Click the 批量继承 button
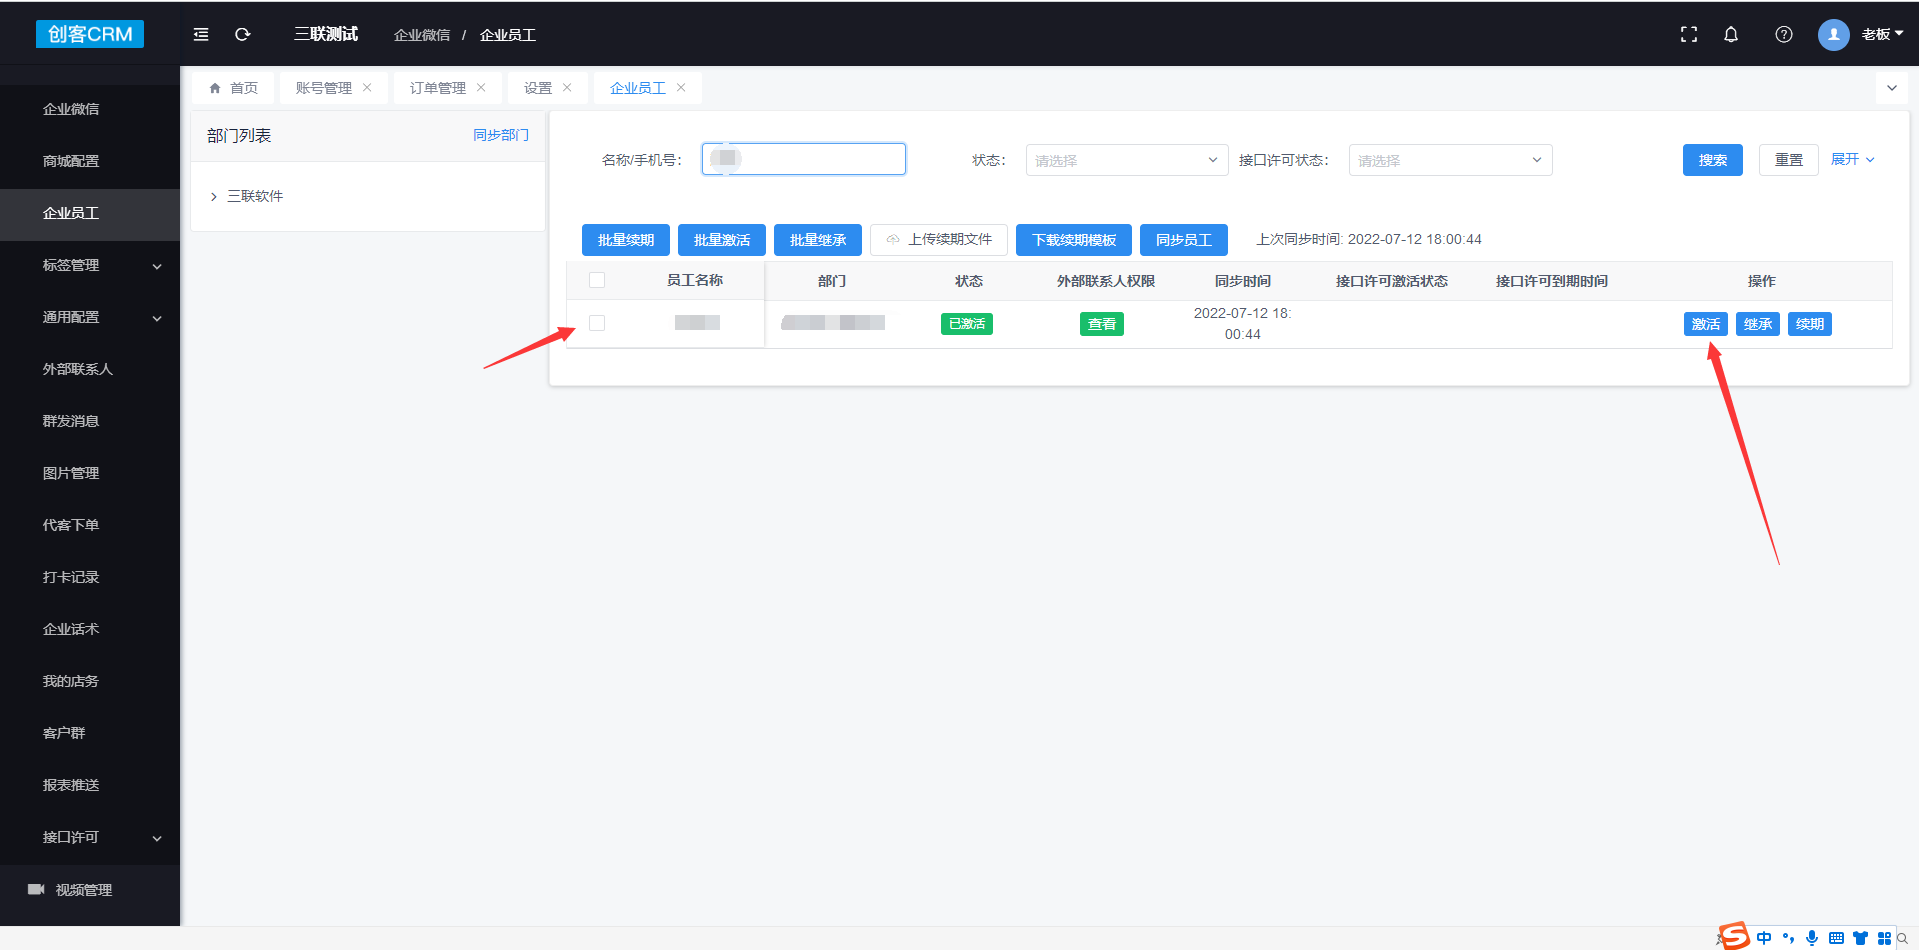 (818, 240)
